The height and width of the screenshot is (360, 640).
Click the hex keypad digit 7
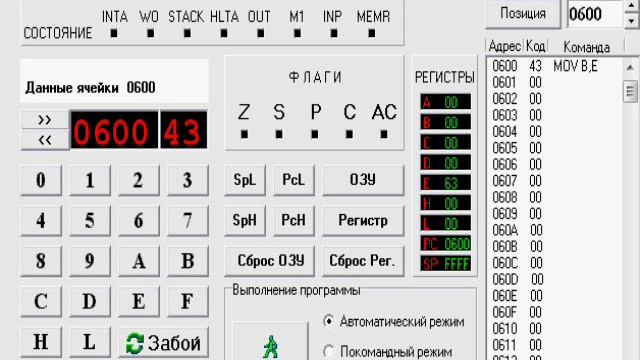point(187,220)
